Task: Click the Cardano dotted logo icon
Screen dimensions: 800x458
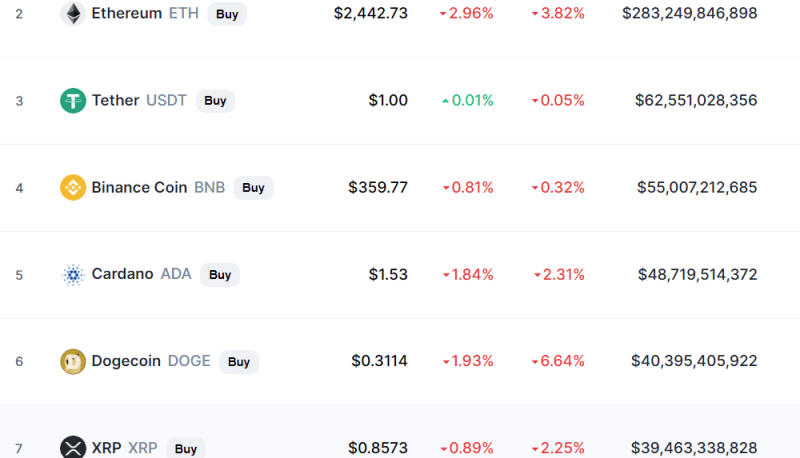Action: 73,274
